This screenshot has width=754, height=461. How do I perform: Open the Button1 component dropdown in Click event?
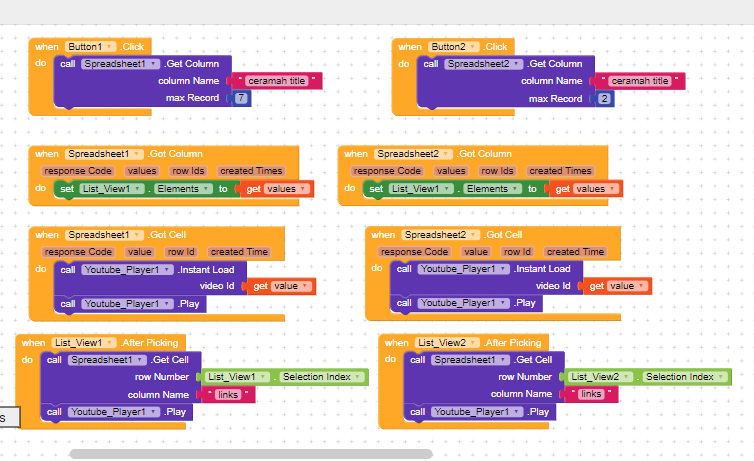coord(108,47)
